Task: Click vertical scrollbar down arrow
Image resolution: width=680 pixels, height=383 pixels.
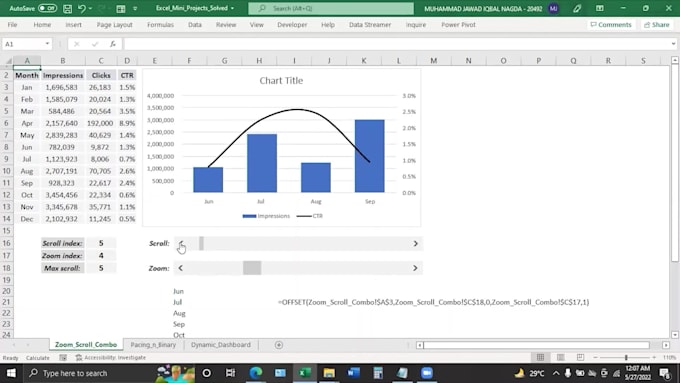Action: [675, 335]
